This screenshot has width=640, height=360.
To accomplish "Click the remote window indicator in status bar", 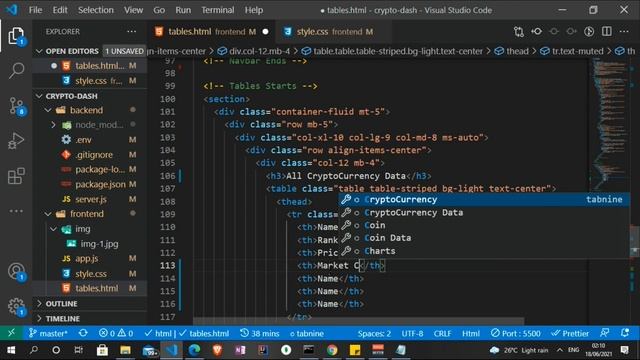I will pyautogui.click(x=11, y=333).
